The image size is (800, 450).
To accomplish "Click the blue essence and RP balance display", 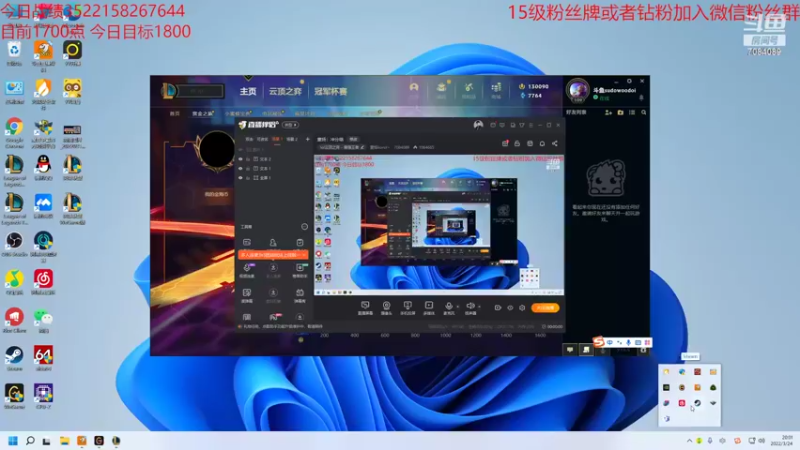I will point(534,91).
